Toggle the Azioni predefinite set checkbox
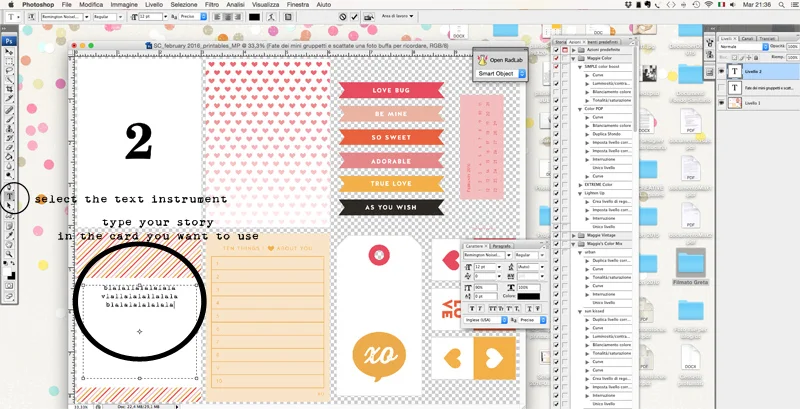 coord(556,50)
